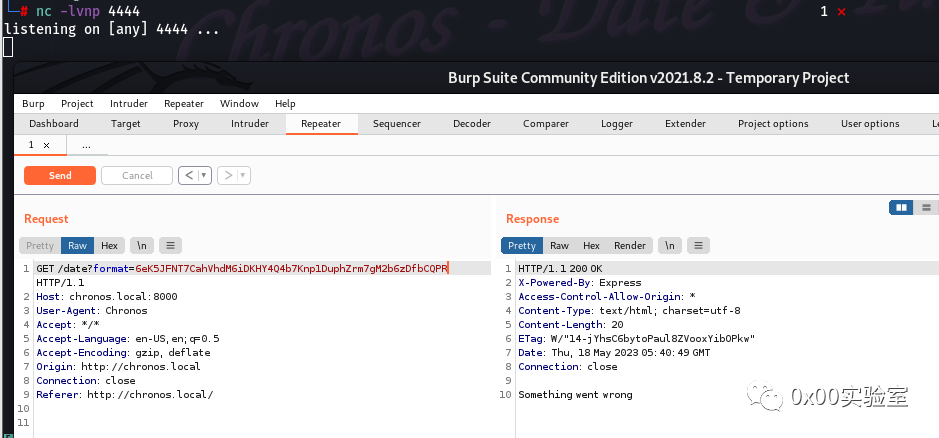The height and width of the screenshot is (438, 939).
Task: Select top-bottom layout icon
Action: click(926, 207)
